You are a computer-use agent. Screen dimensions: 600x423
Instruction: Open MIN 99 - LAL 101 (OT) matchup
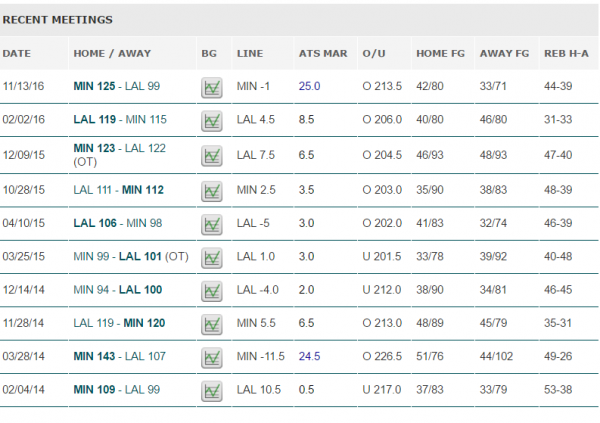(x=131, y=256)
